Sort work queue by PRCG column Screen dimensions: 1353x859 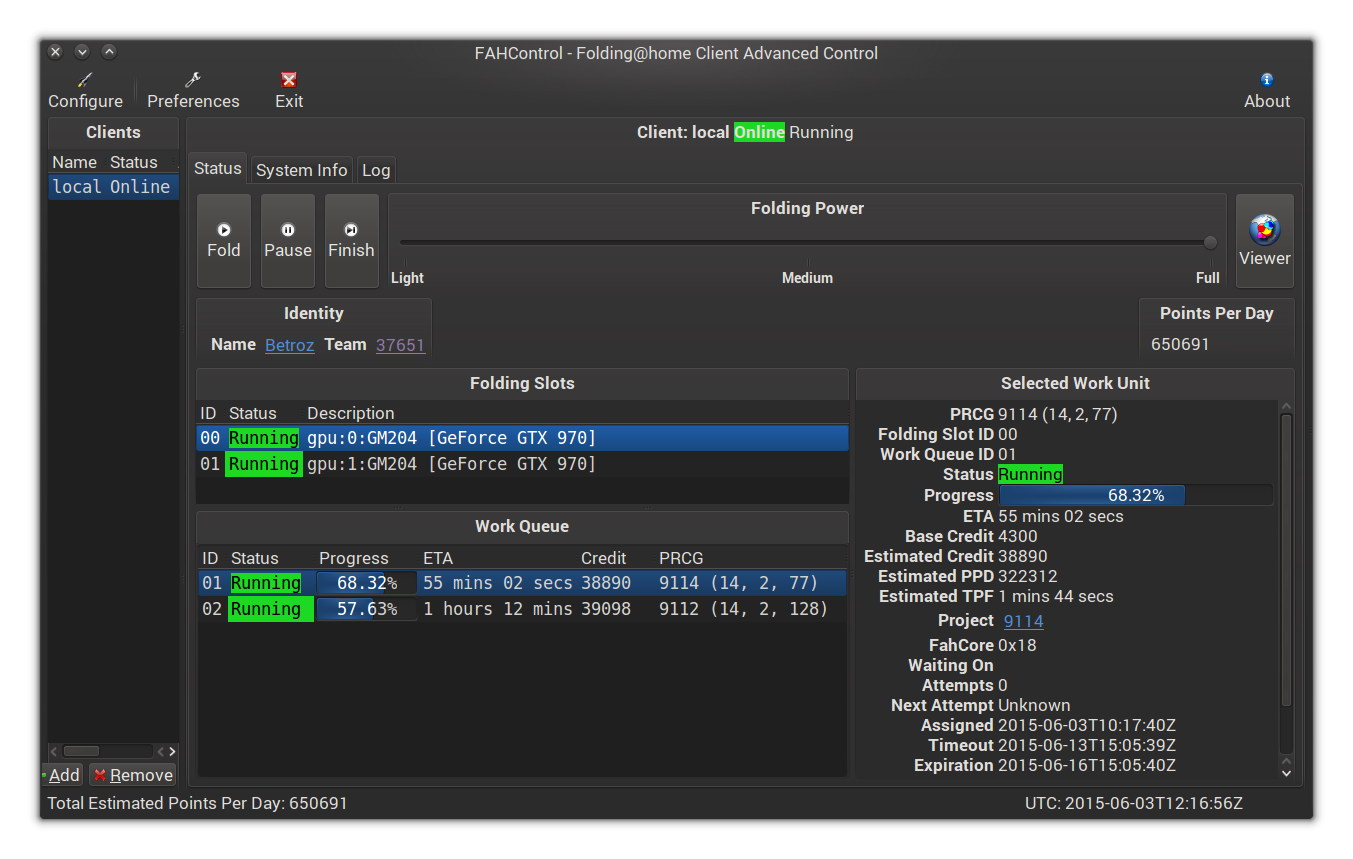[681, 558]
